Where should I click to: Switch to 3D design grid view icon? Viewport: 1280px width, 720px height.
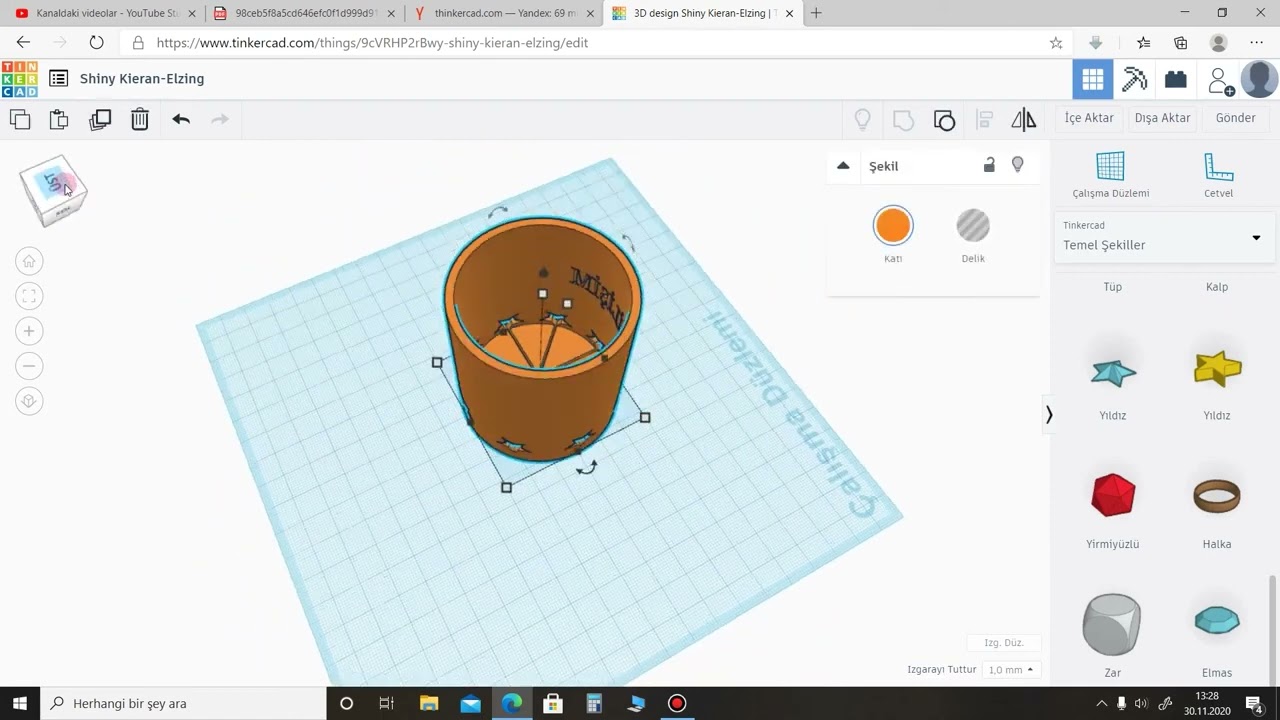pyautogui.click(x=1093, y=79)
